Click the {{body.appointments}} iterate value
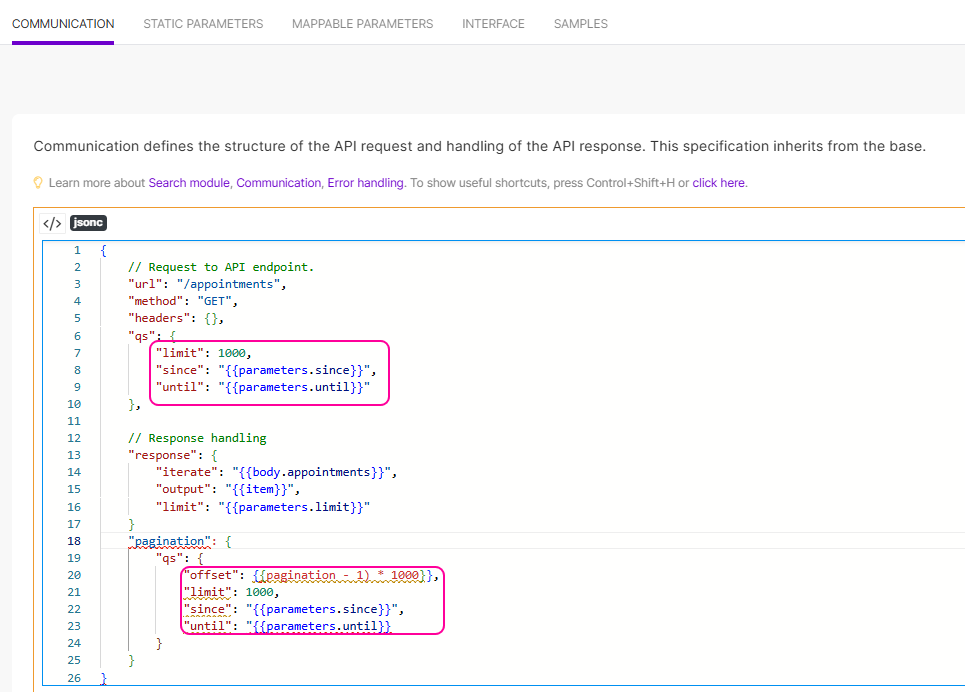Image resolution: width=965 pixels, height=692 pixels. click(x=312, y=472)
